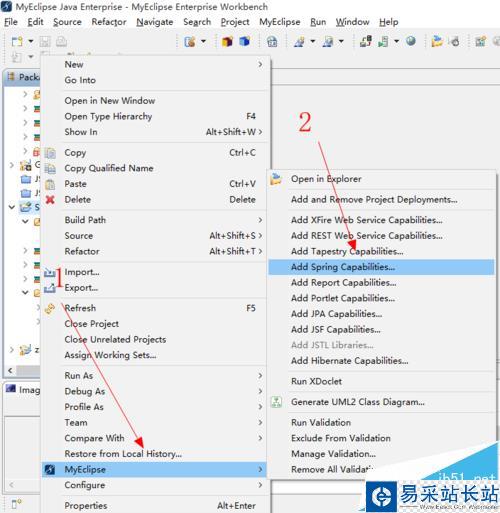Click the New wizard toolbar icon
Viewport: 500px width, 513px height.
point(17,41)
